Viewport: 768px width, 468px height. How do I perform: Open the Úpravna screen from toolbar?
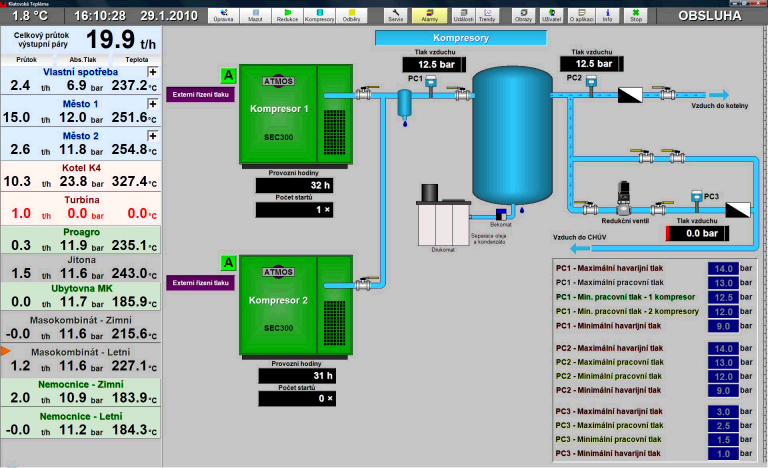224,16
